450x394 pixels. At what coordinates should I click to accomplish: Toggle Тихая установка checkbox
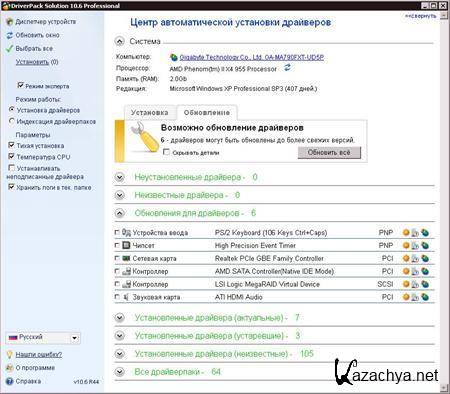pyautogui.click(x=11, y=145)
